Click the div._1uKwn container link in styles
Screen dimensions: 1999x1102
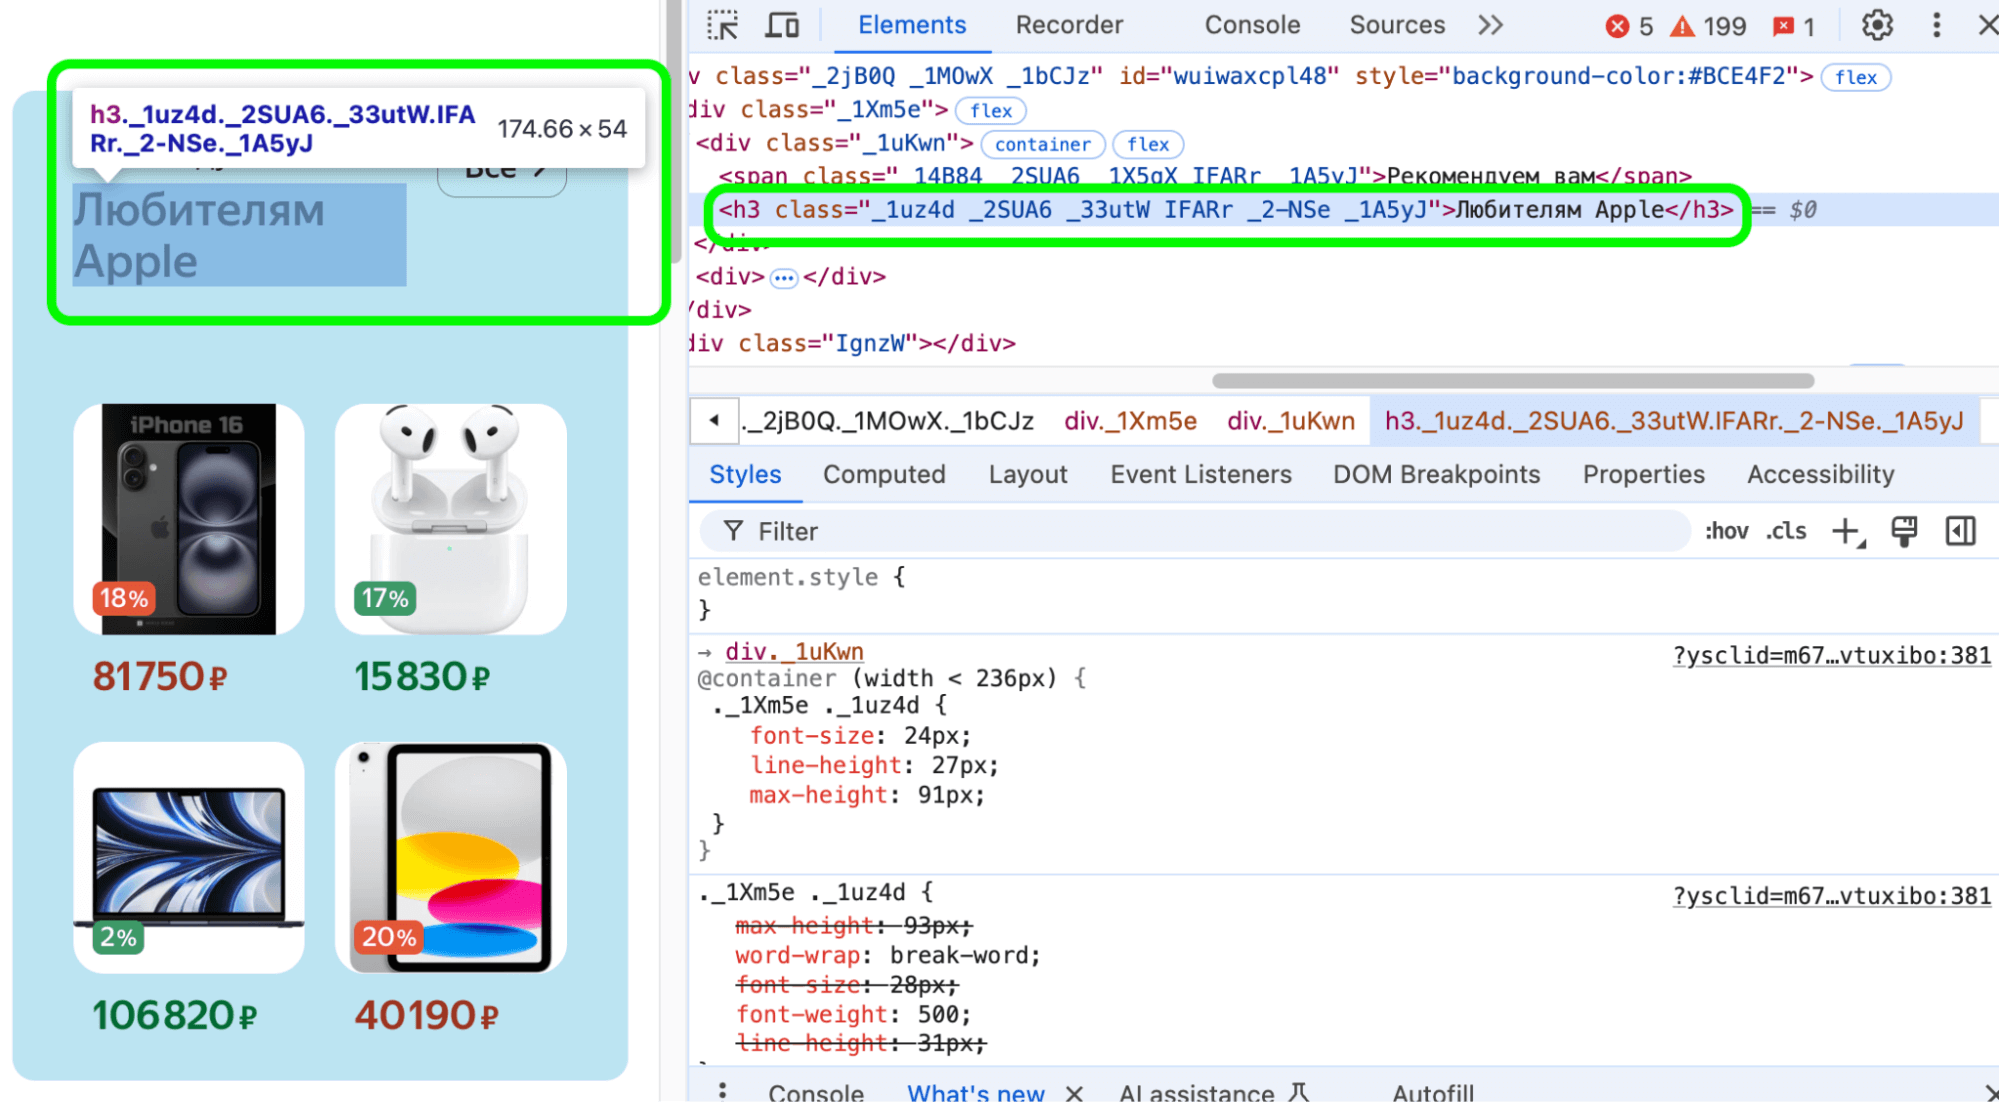tap(794, 652)
